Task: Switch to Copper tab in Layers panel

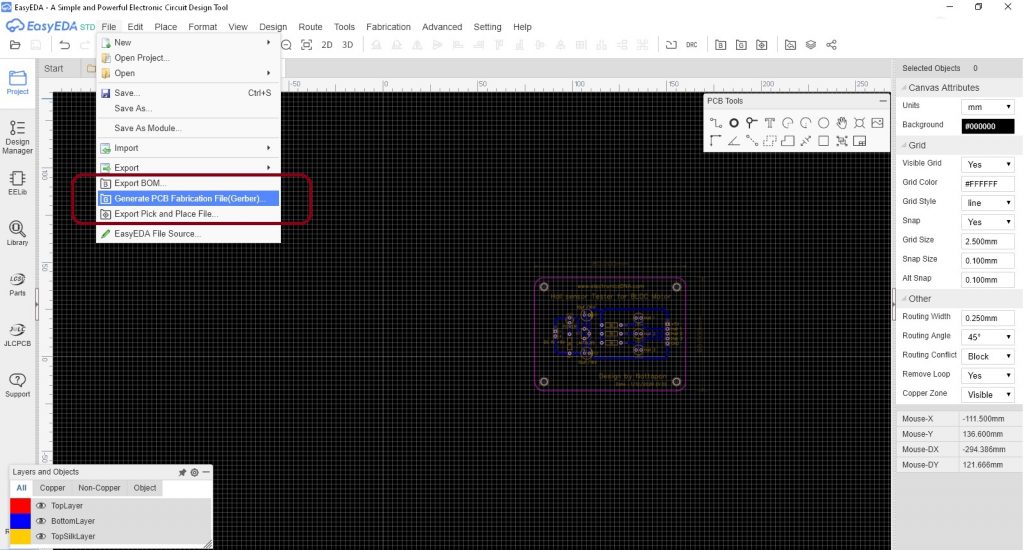Action: point(52,488)
